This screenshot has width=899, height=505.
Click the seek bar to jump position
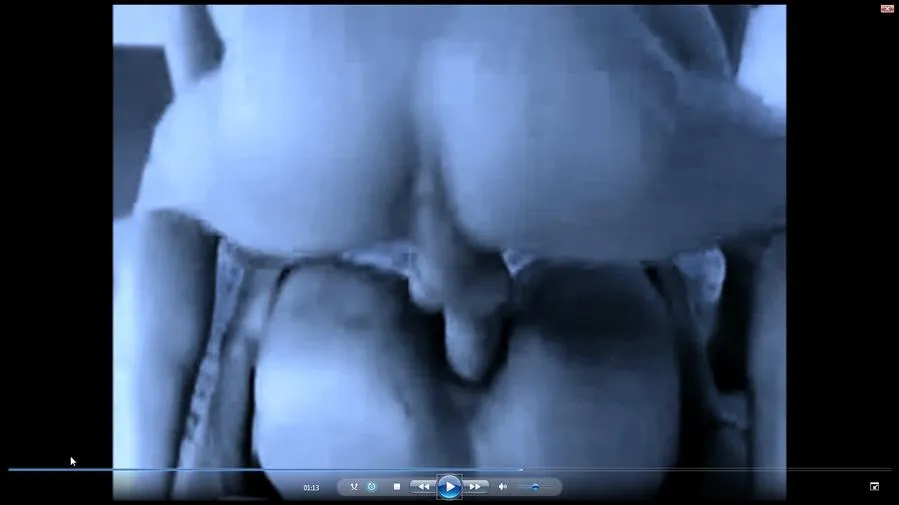point(450,469)
